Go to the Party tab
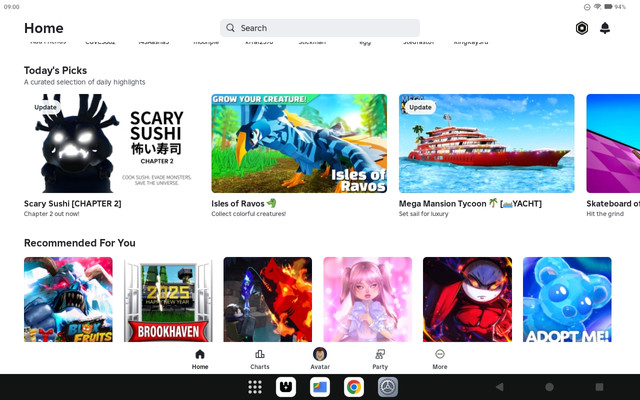This screenshot has width=640, height=400. [380, 359]
